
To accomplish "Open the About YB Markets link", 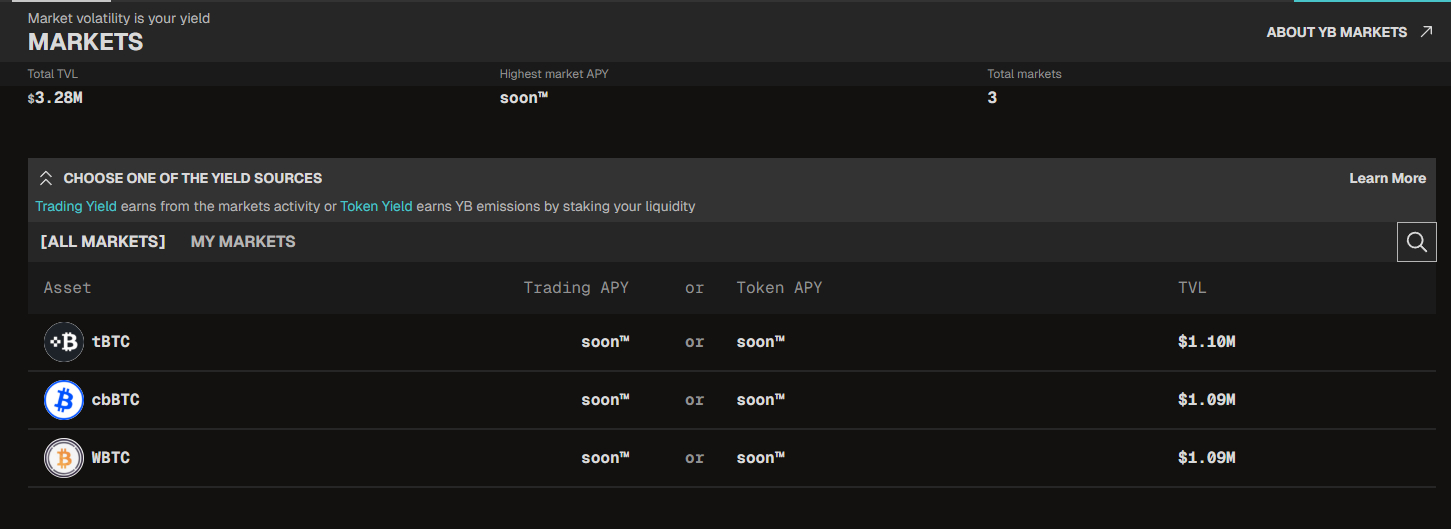I will click(1336, 32).
